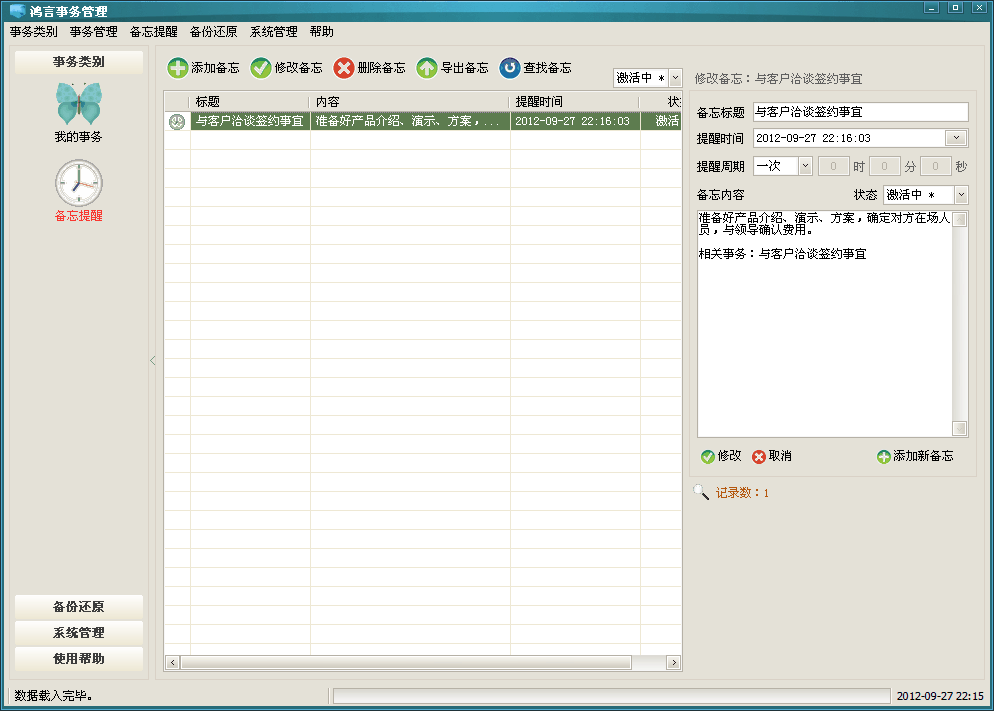The image size is (994, 711).
Task: Click the minutes 分 input field
Action: coord(884,166)
